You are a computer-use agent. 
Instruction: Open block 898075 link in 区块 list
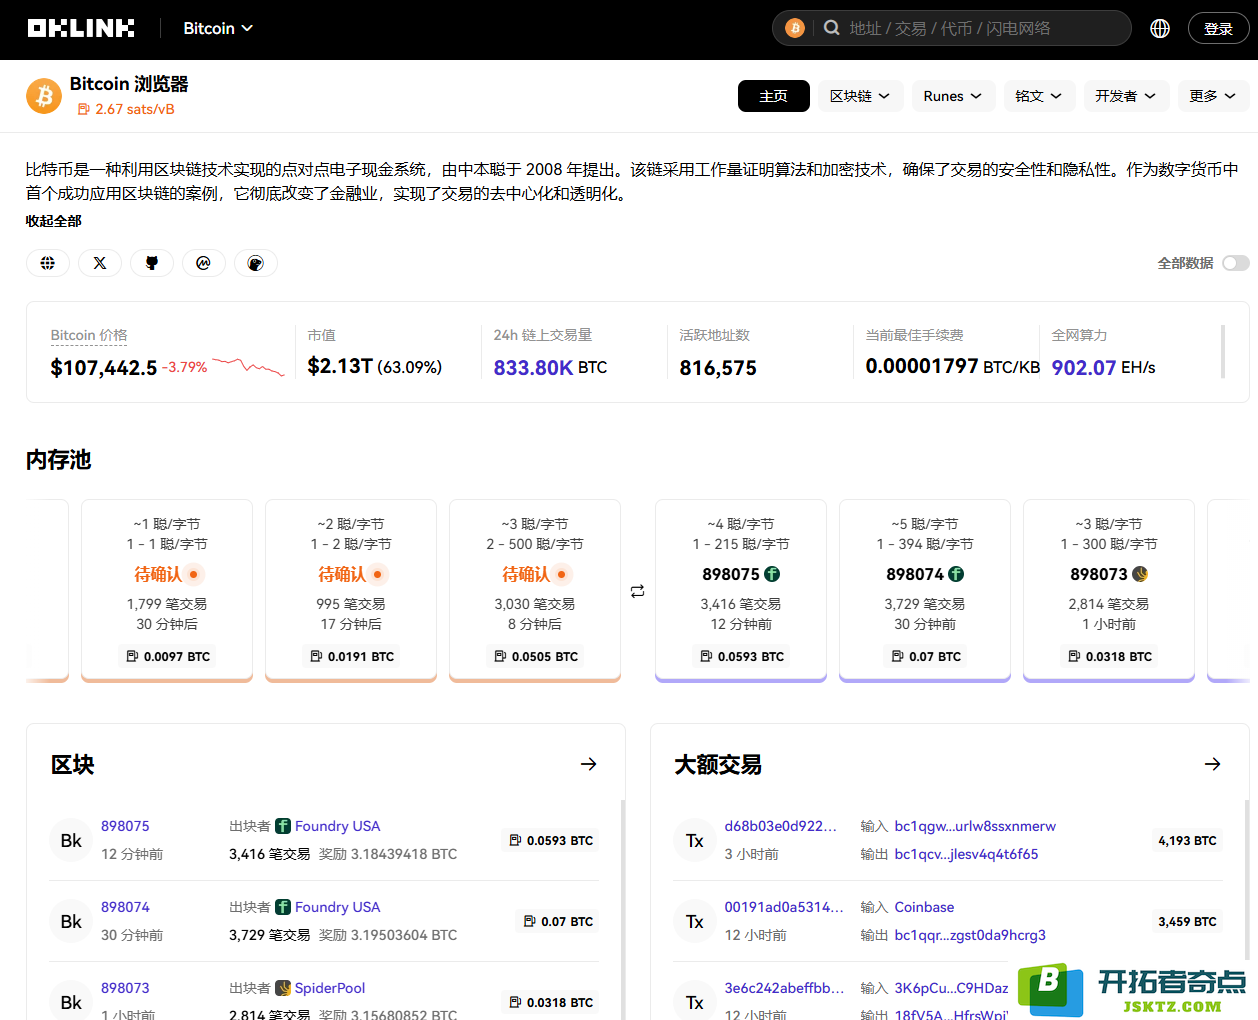click(x=125, y=826)
